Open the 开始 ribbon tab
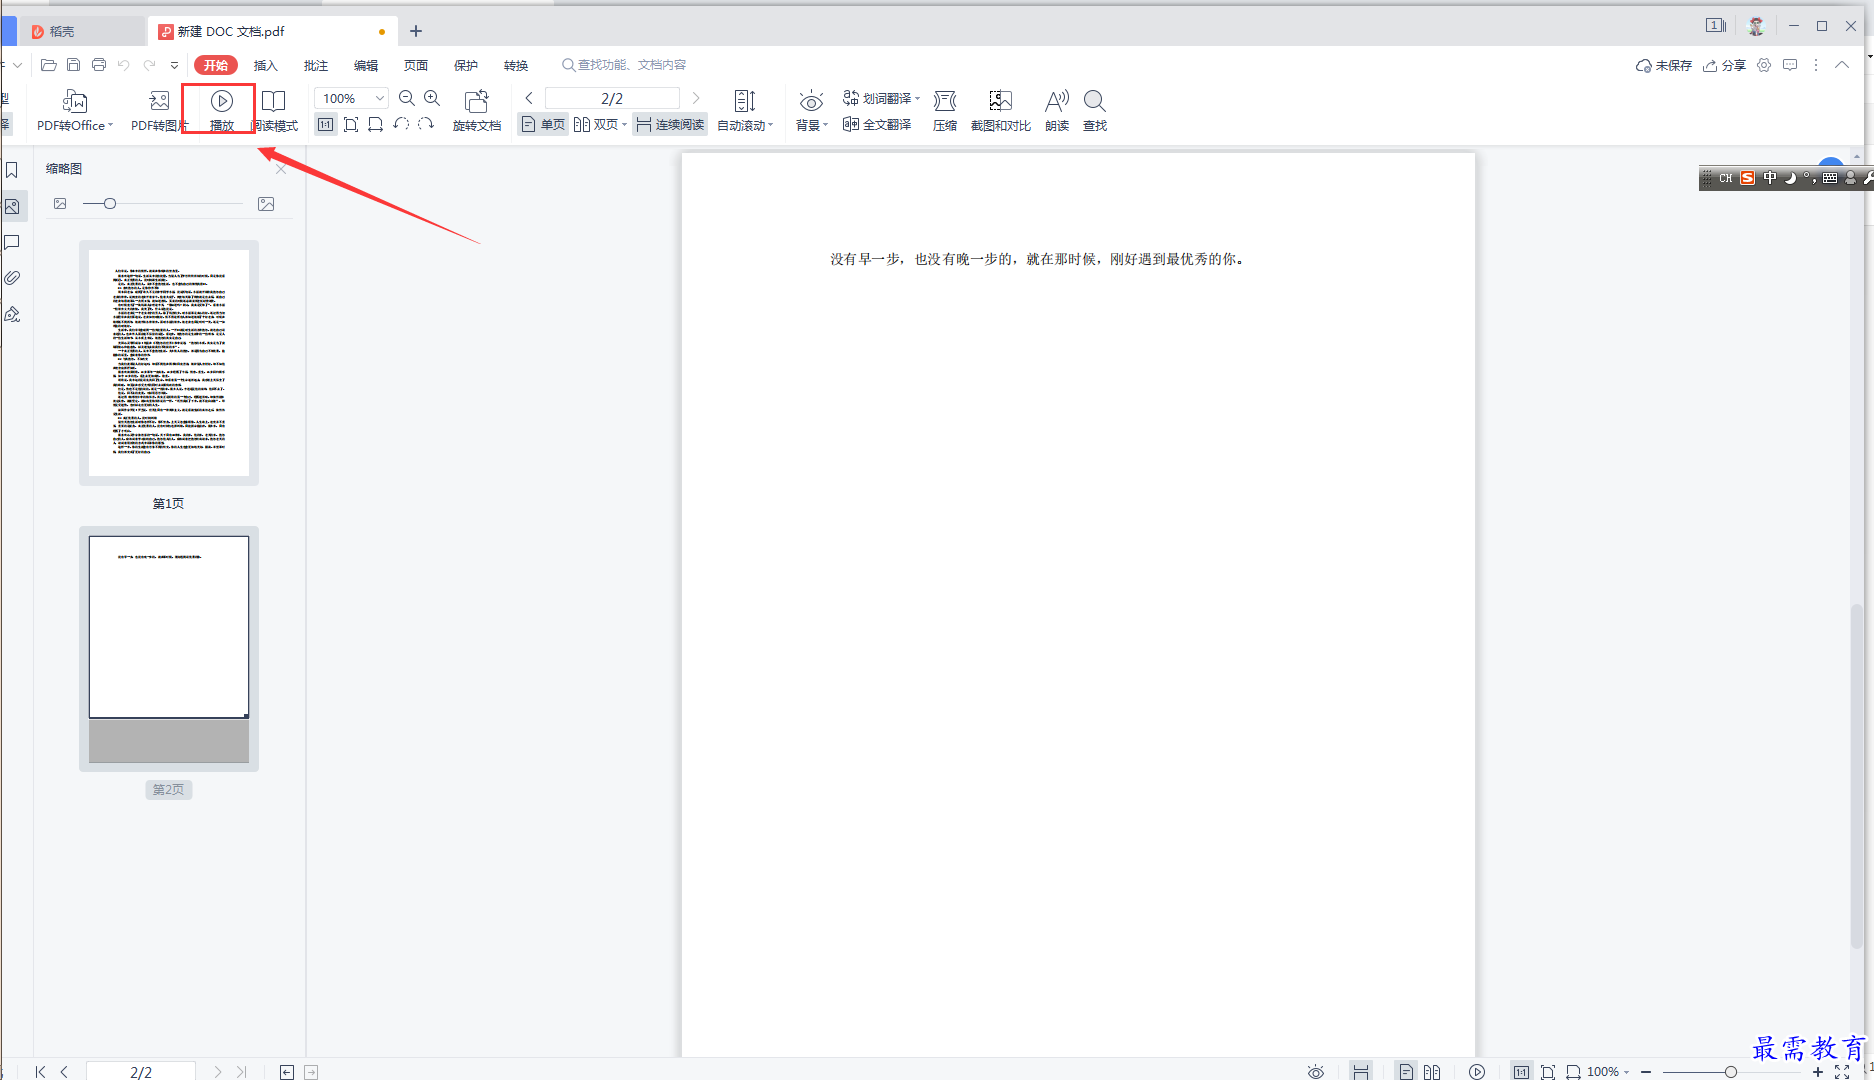 pos(216,65)
